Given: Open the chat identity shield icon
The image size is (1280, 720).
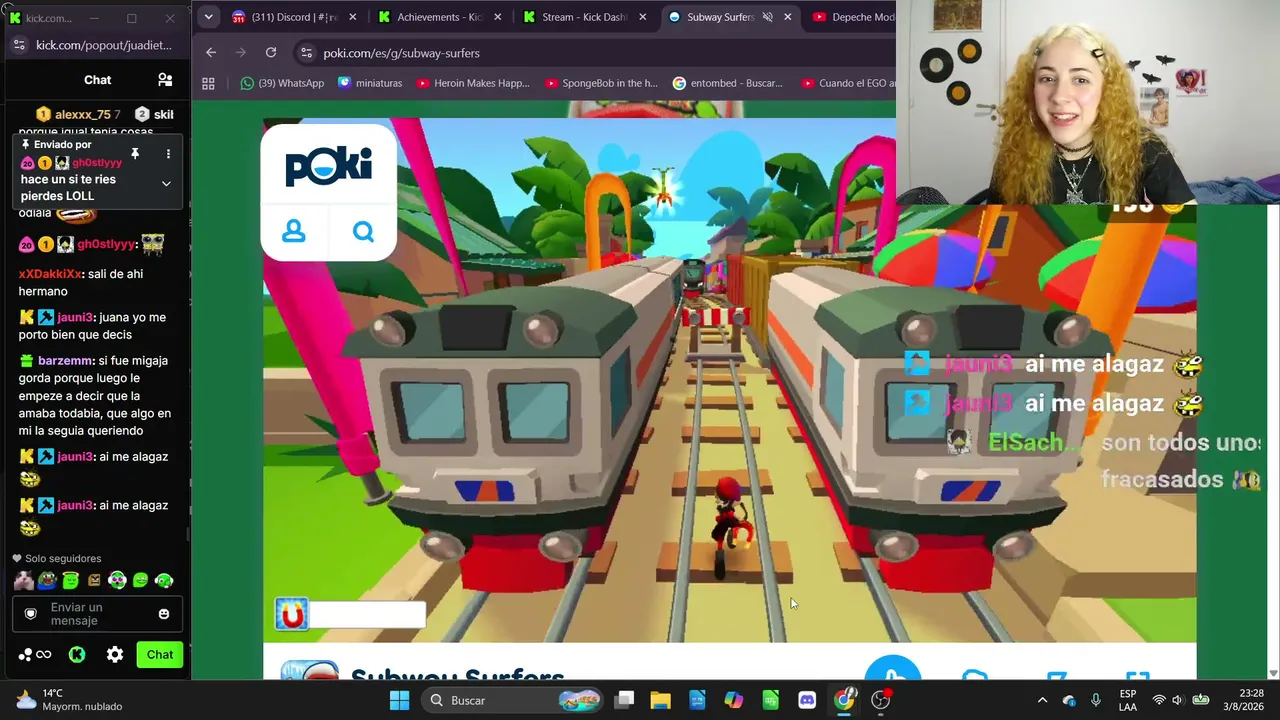Looking at the screenshot, I should pos(31,614).
